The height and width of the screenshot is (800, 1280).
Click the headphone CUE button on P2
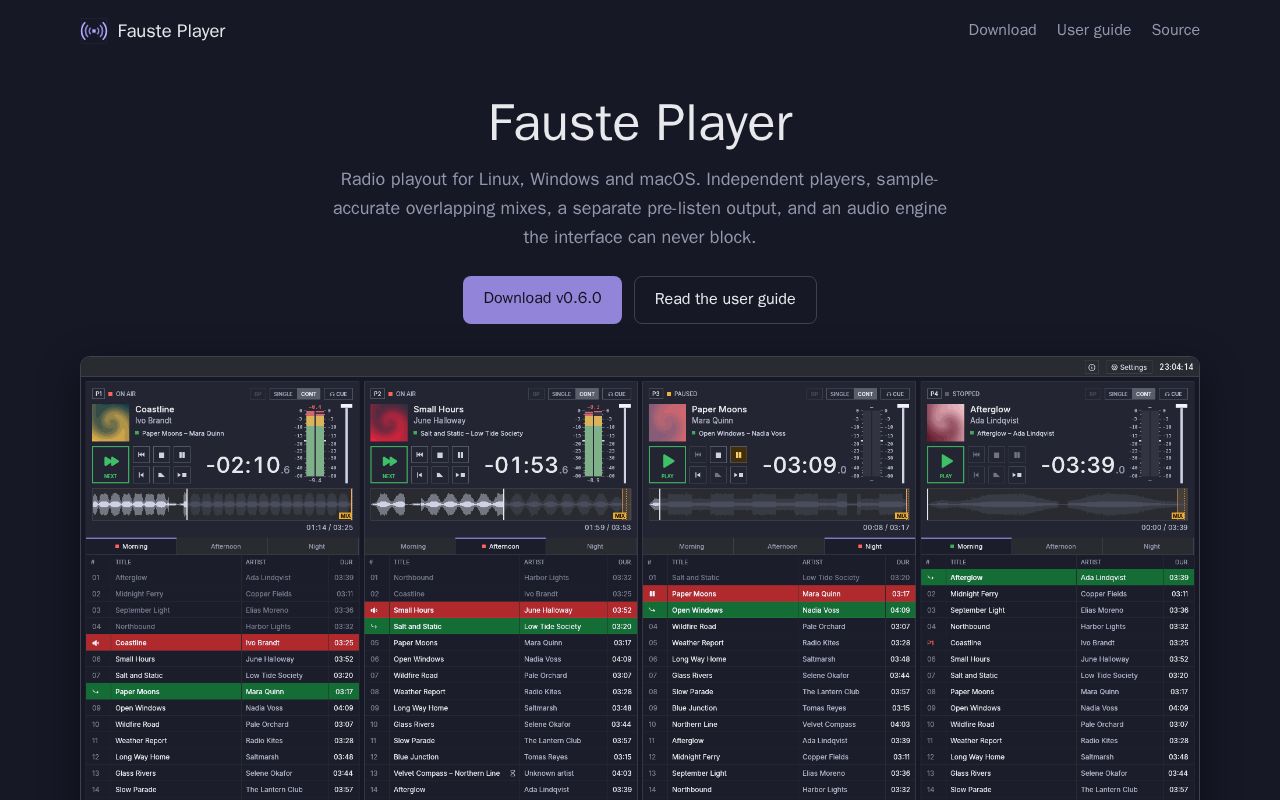tap(616, 394)
